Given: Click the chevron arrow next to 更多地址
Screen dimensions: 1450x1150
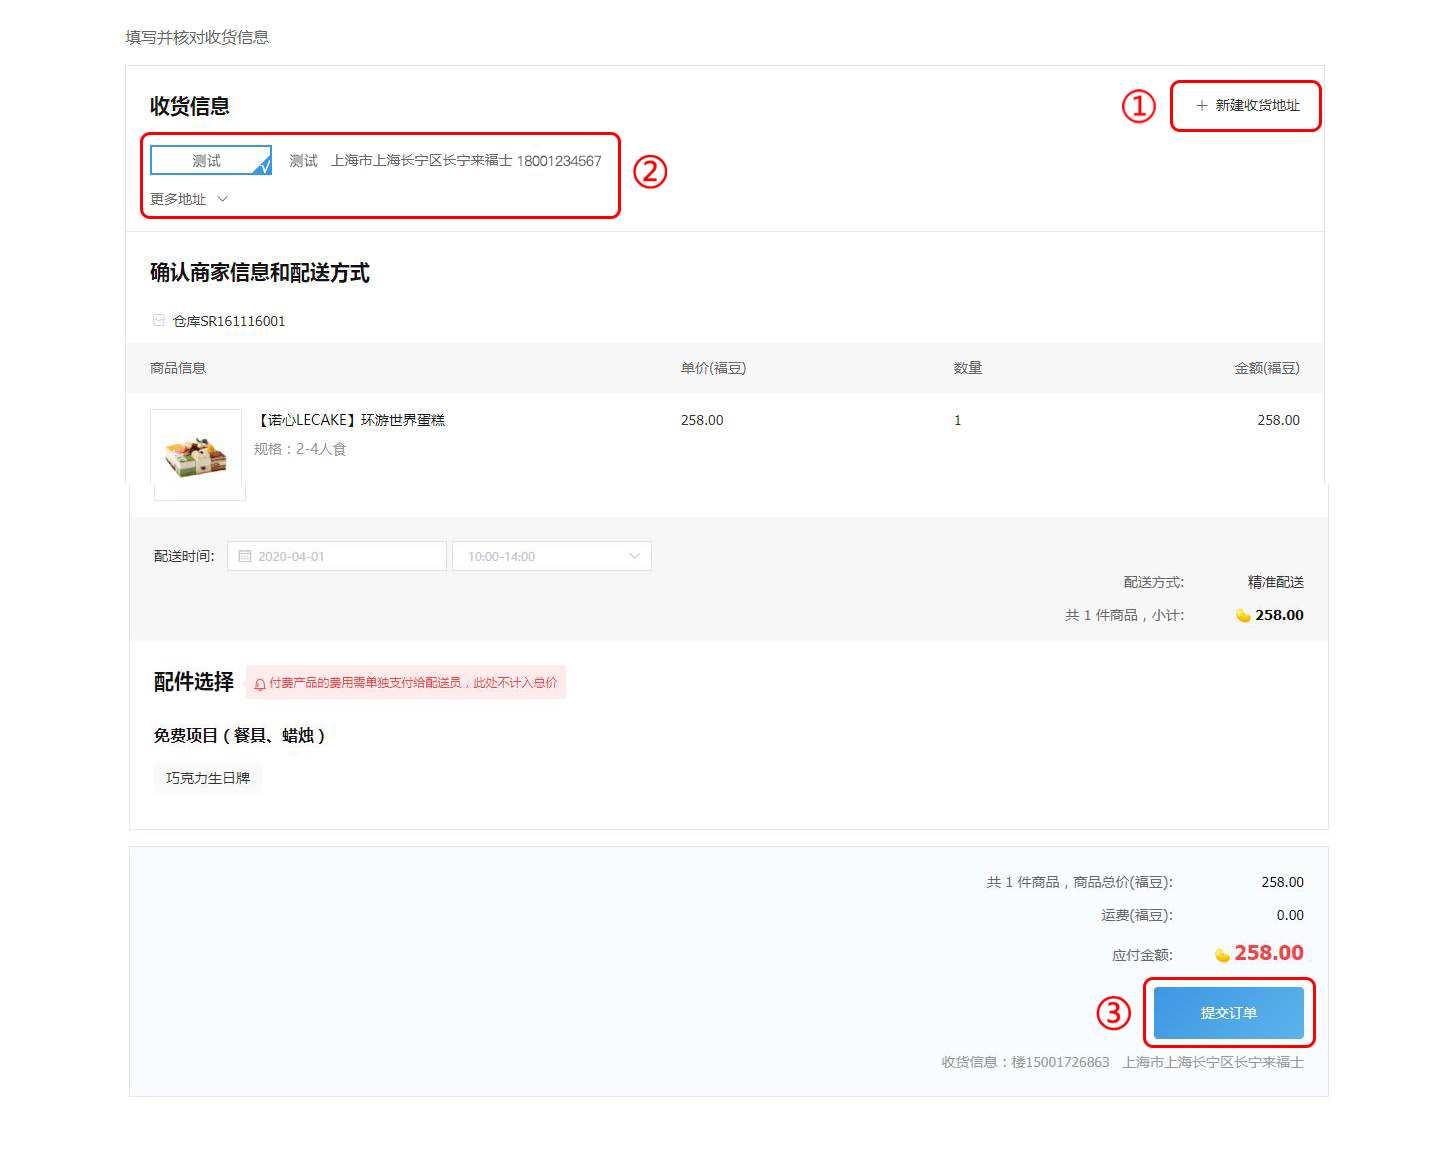Looking at the screenshot, I should 223,199.
